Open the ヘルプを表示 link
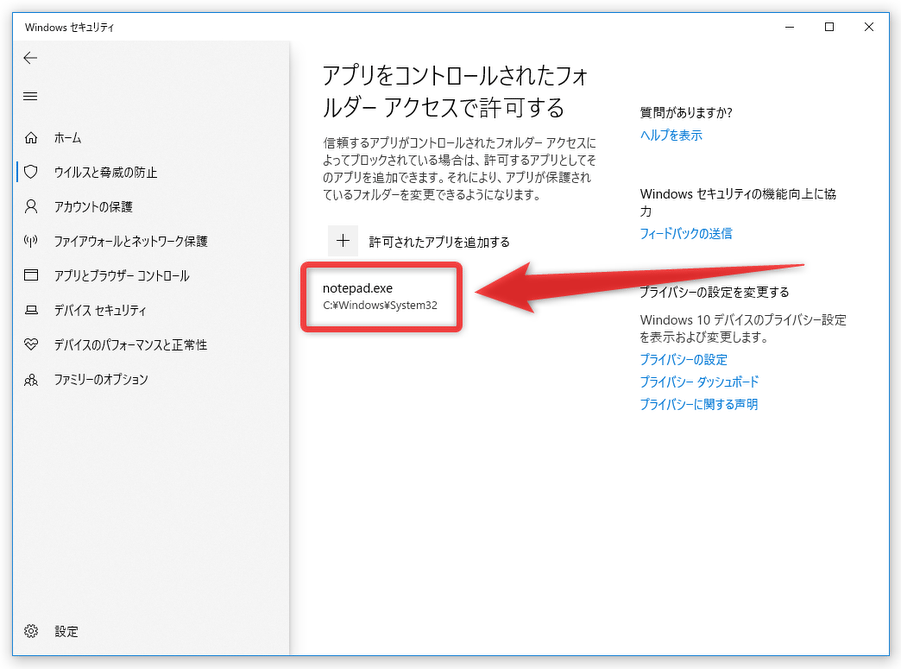 tap(671, 135)
